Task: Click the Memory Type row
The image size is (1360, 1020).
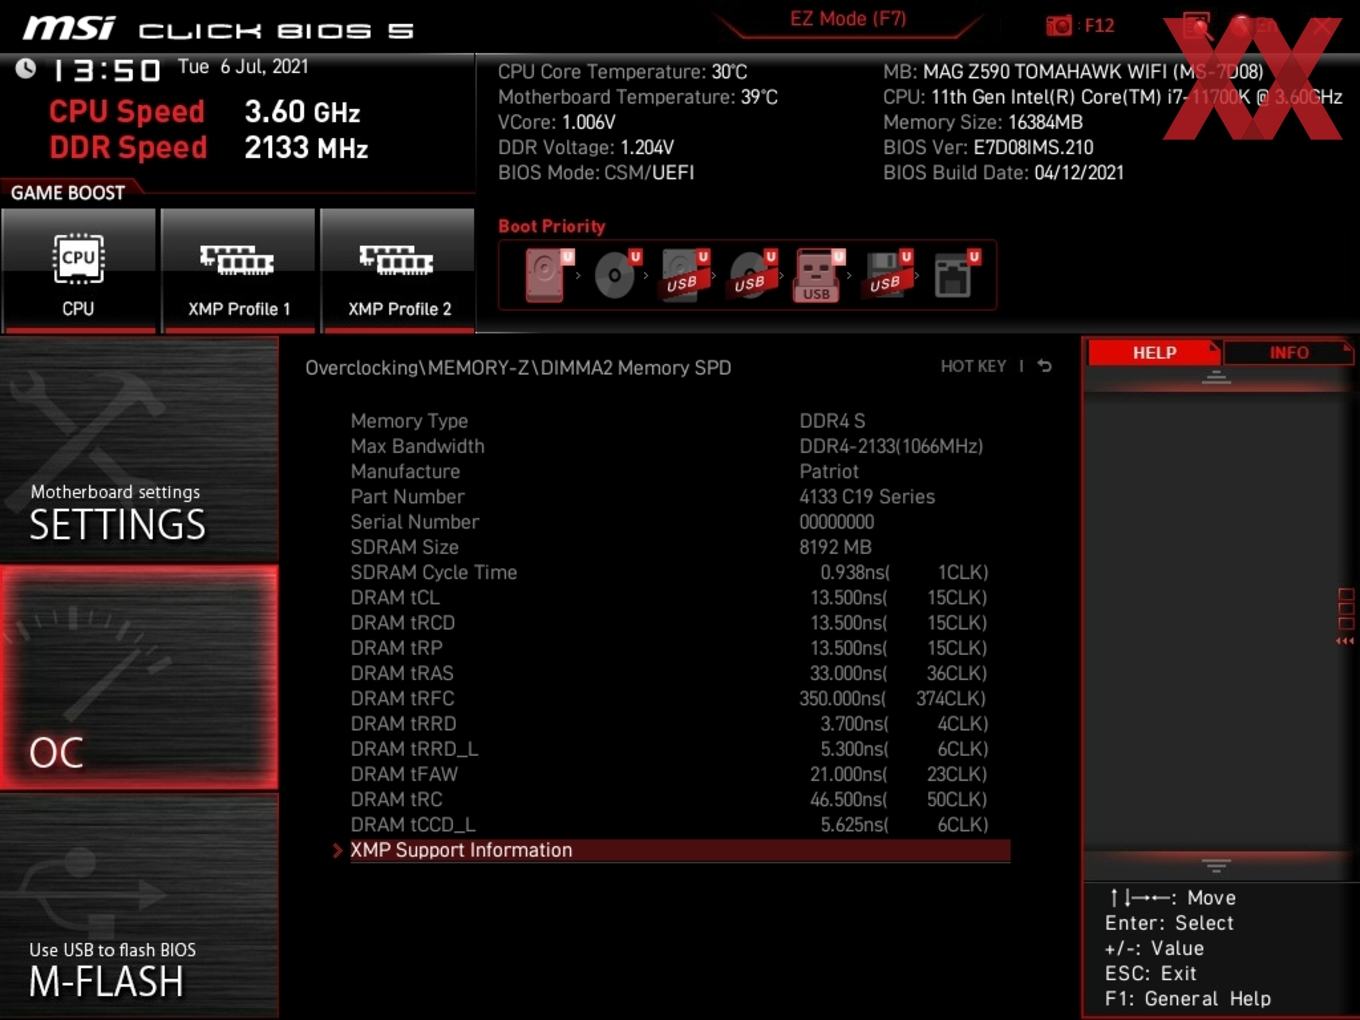Action: pyautogui.click(x=671, y=421)
